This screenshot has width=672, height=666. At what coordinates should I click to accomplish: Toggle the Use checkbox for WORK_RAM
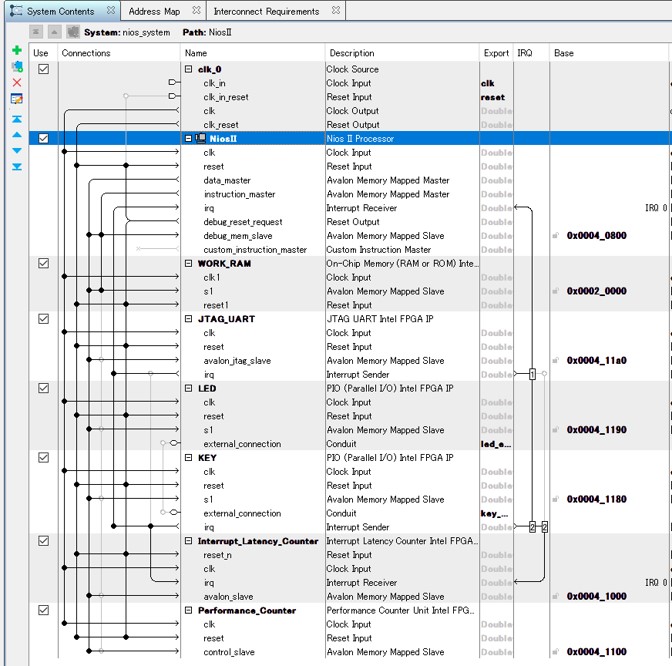43,263
